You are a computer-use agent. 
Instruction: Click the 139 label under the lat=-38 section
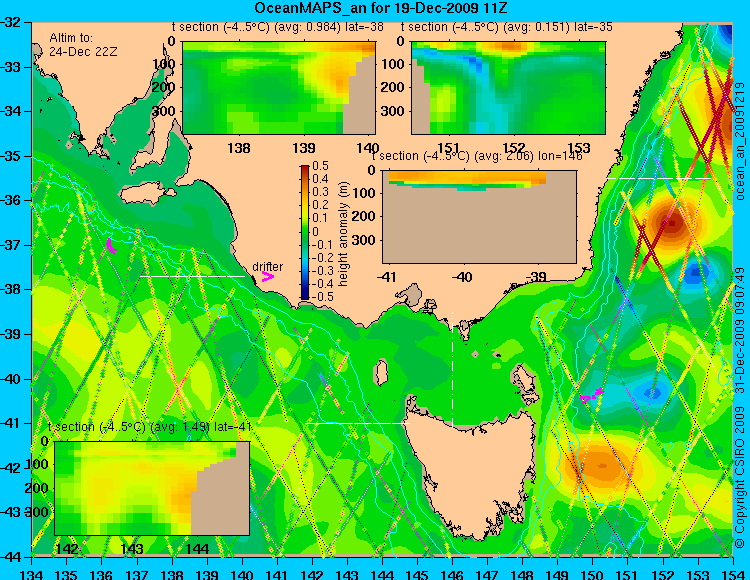point(304,148)
